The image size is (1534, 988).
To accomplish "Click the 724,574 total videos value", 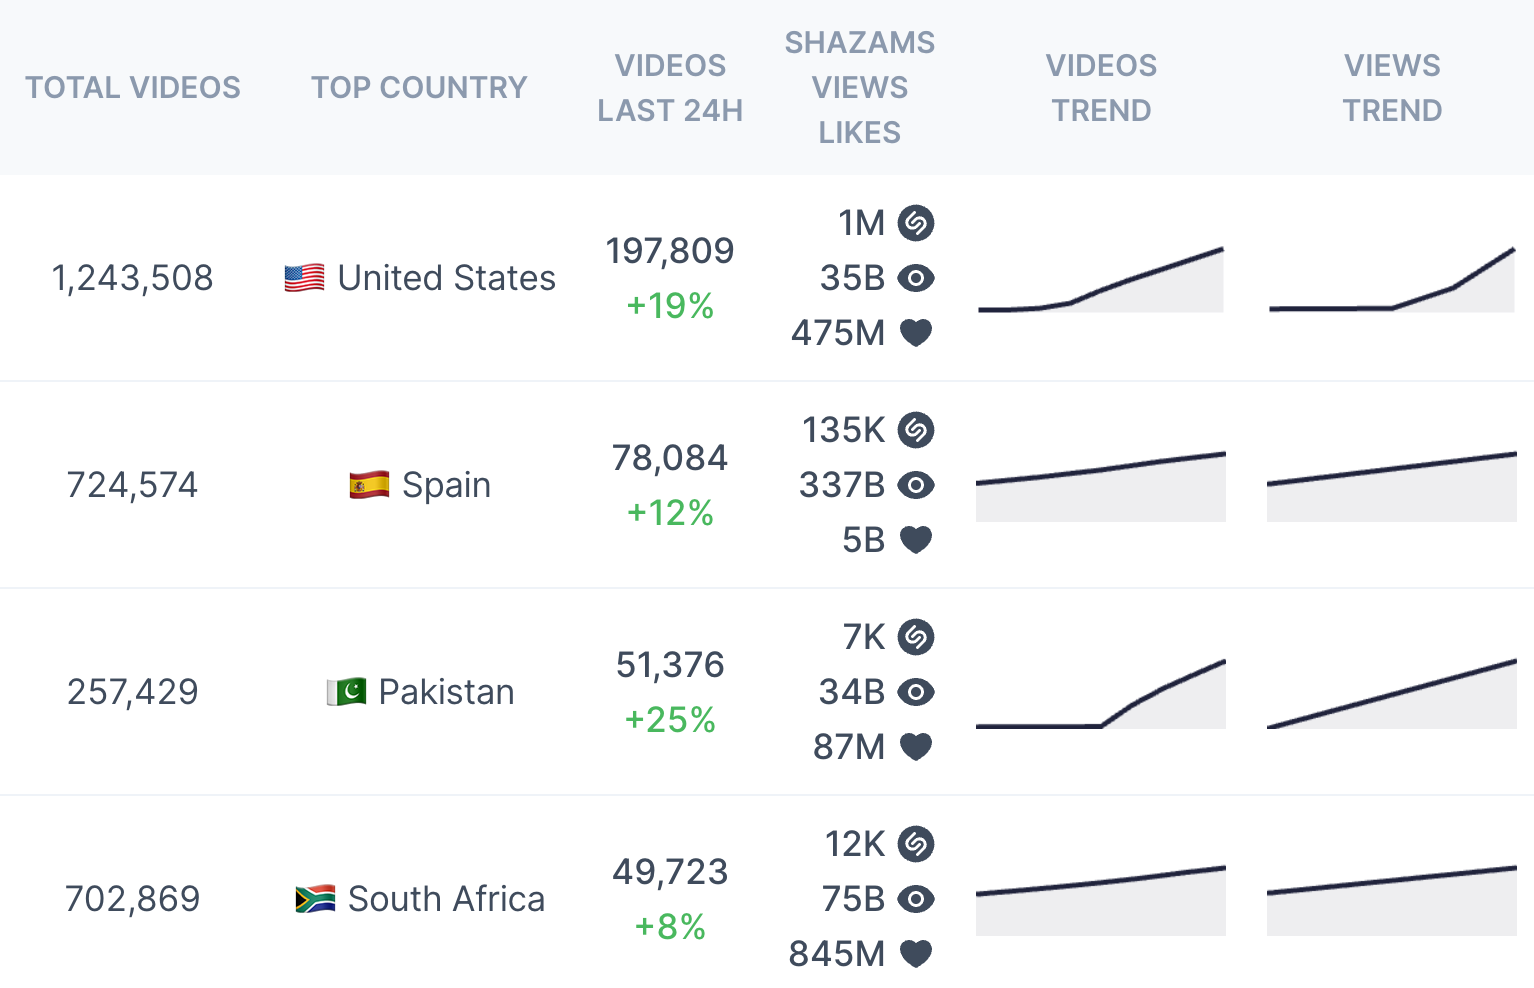I will point(132,485).
